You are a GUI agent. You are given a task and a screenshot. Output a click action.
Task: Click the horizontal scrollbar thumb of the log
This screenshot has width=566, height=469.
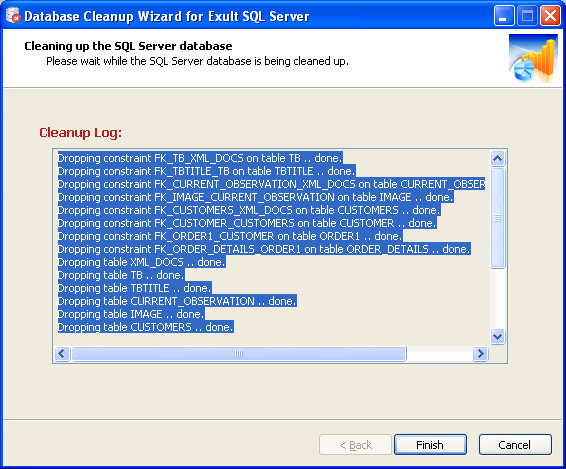pyautogui.click(x=239, y=353)
